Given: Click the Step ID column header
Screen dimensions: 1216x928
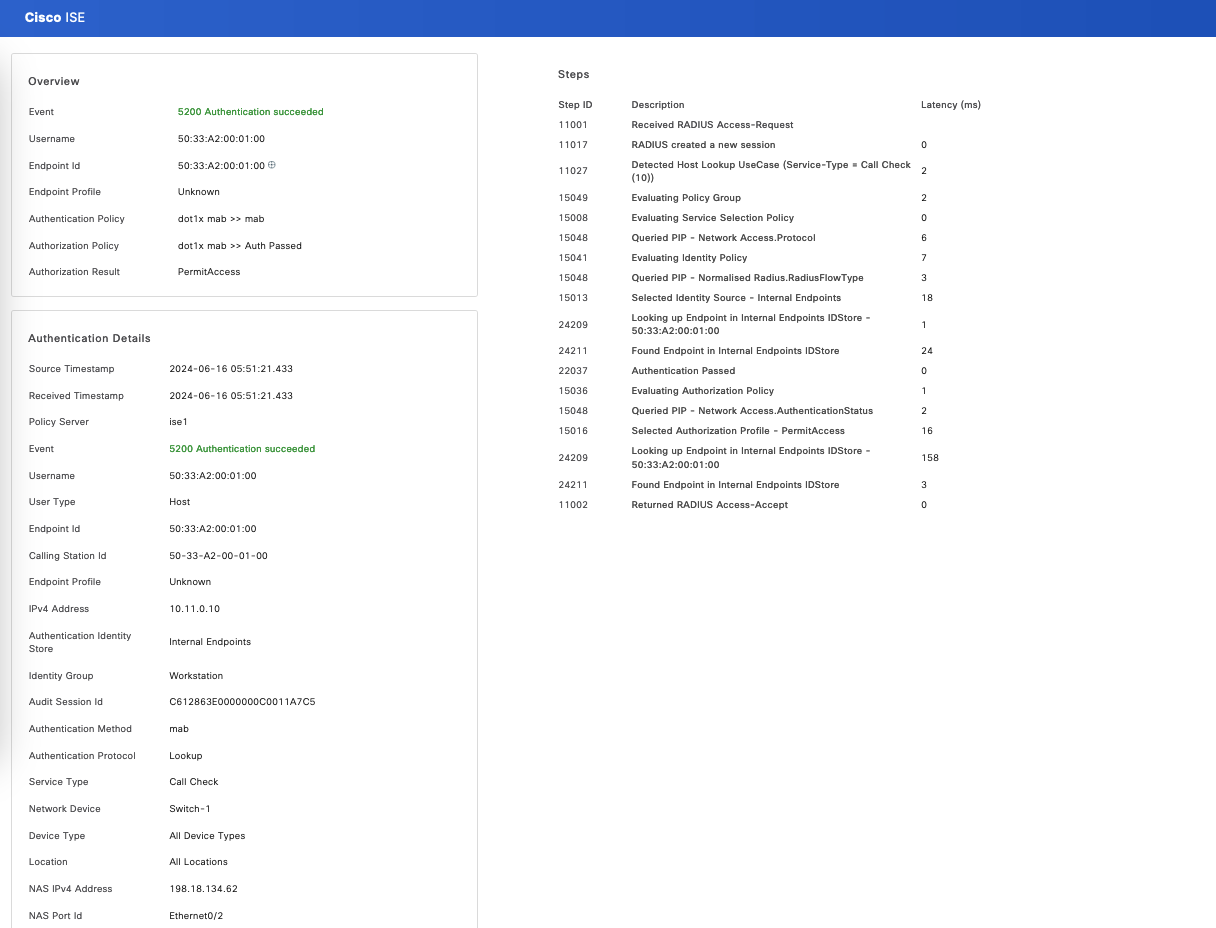Looking at the screenshot, I should tap(575, 105).
